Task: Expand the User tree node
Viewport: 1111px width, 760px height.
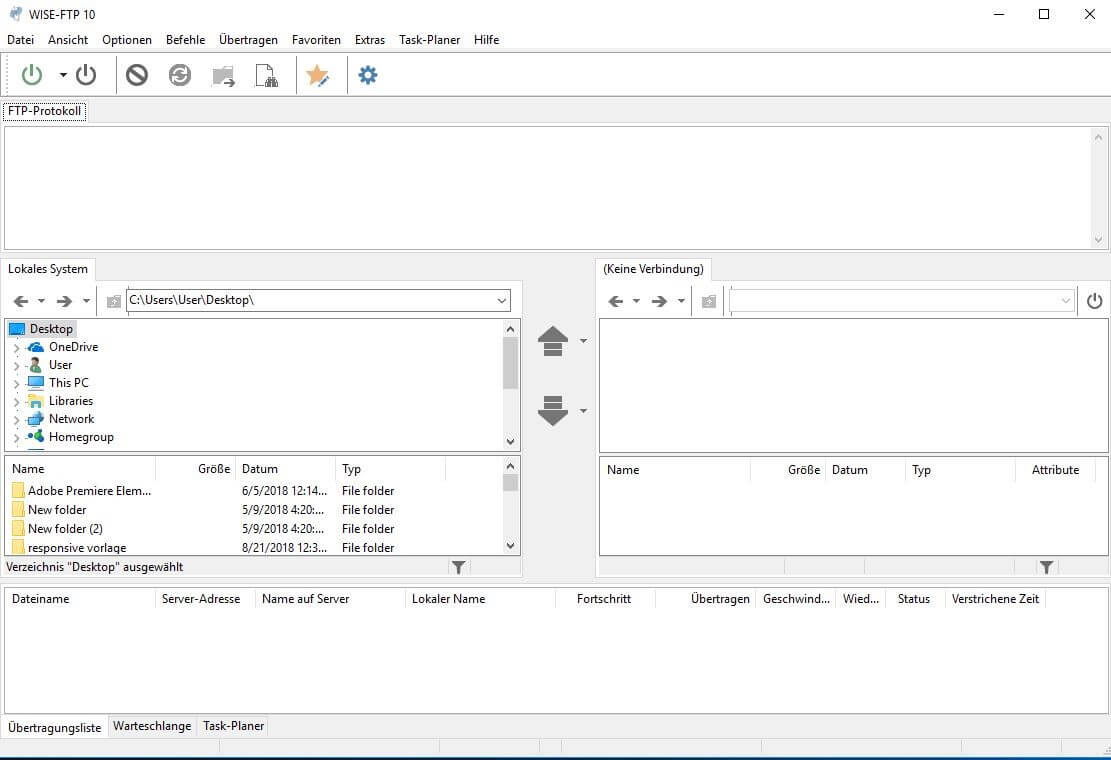Action: (x=16, y=365)
